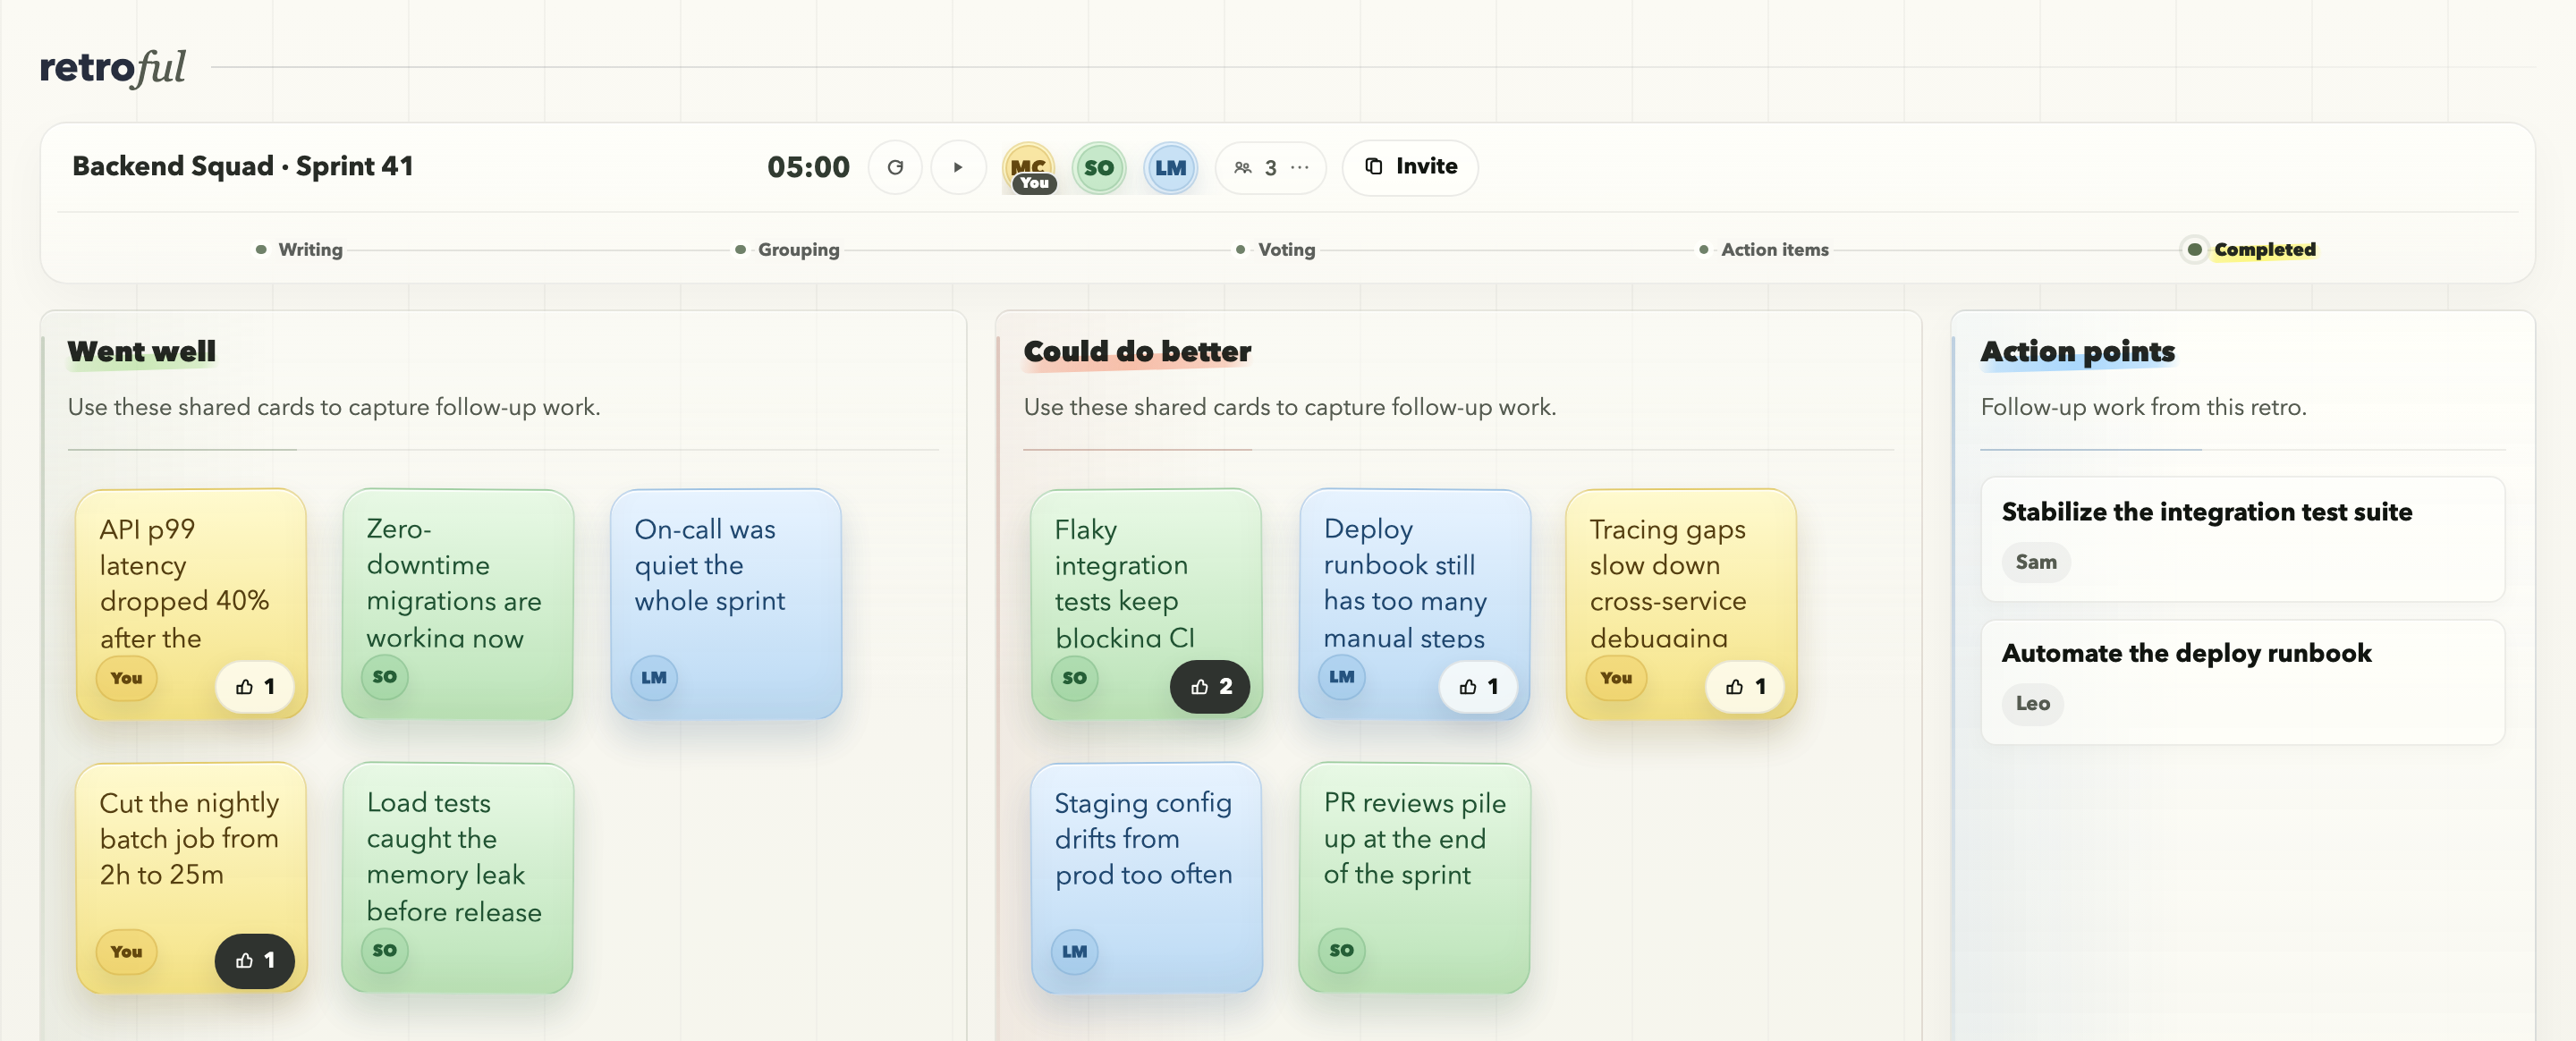Click the 05:00 timer display
The height and width of the screenshot is (1041, 2576).
808,167
